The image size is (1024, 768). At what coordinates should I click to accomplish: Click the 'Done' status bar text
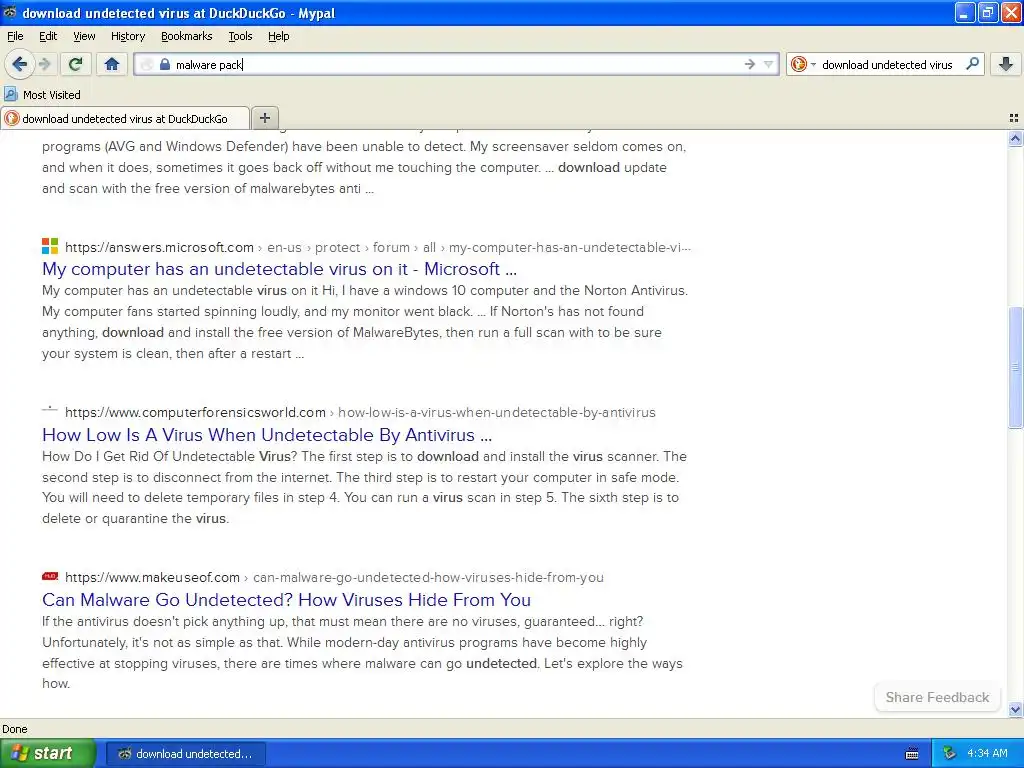click(14, 729)
